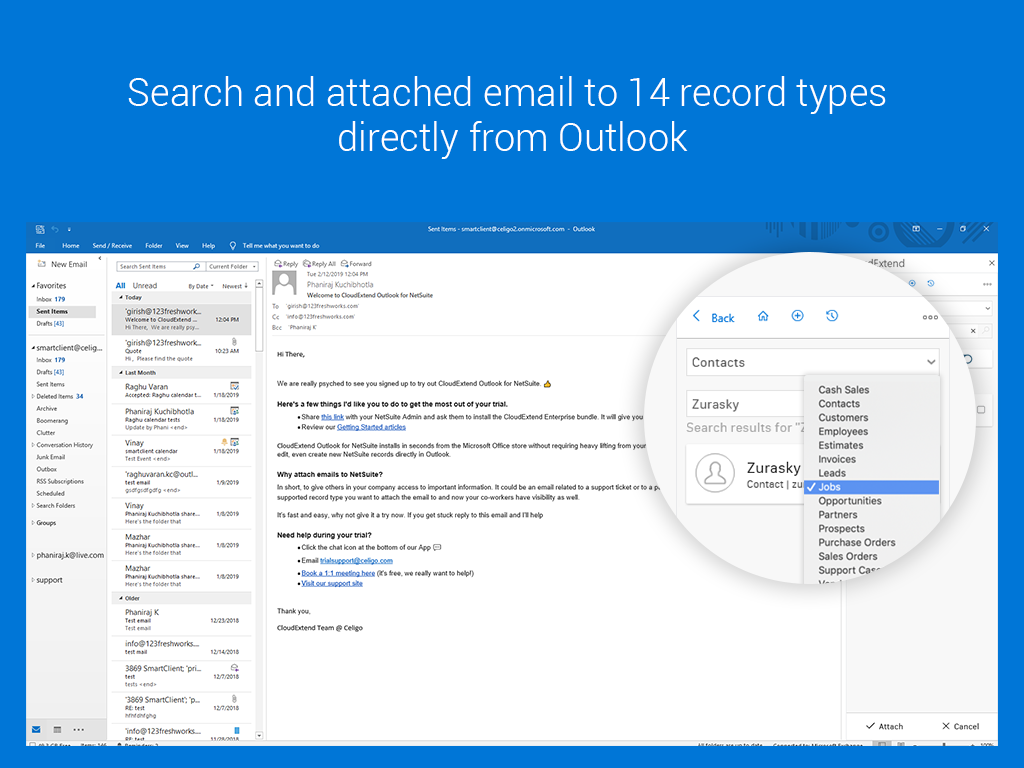The width and height of the screenshot is (1024, 768).
Task: Show All messages filter
Action: coord(120,285)
